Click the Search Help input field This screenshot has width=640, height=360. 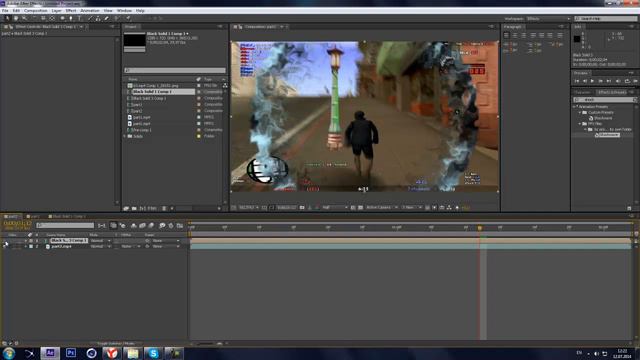coord(606,19)
